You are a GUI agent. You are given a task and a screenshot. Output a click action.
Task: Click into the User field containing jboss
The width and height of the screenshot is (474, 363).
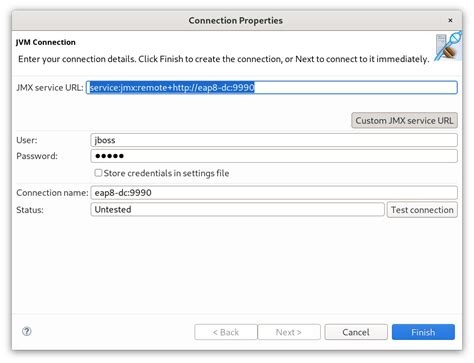tap(274, 140)
